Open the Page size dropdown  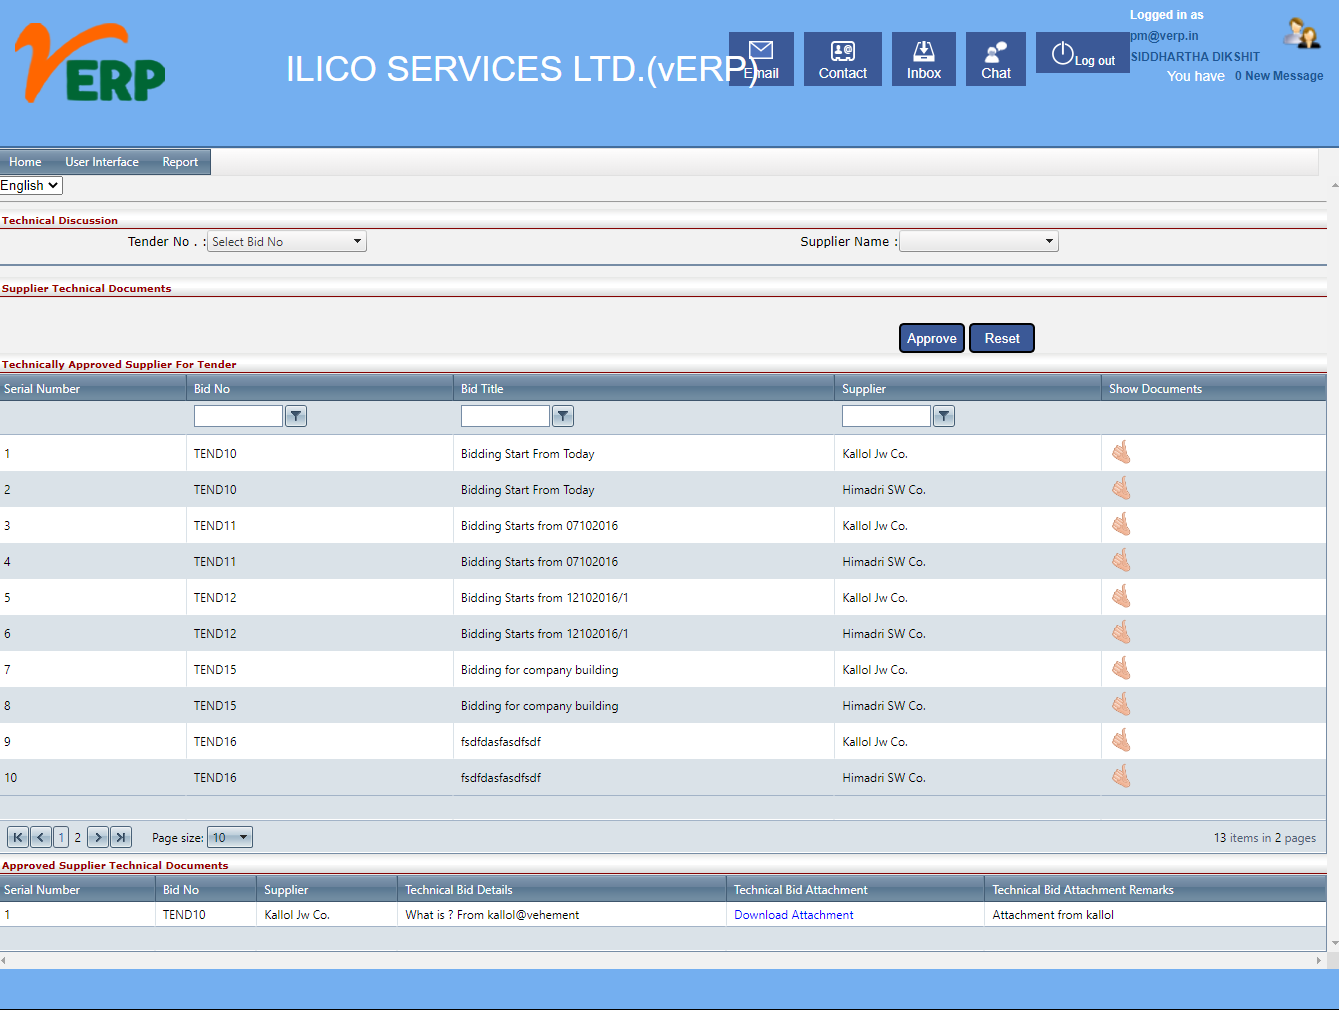(x=230, y=837)
